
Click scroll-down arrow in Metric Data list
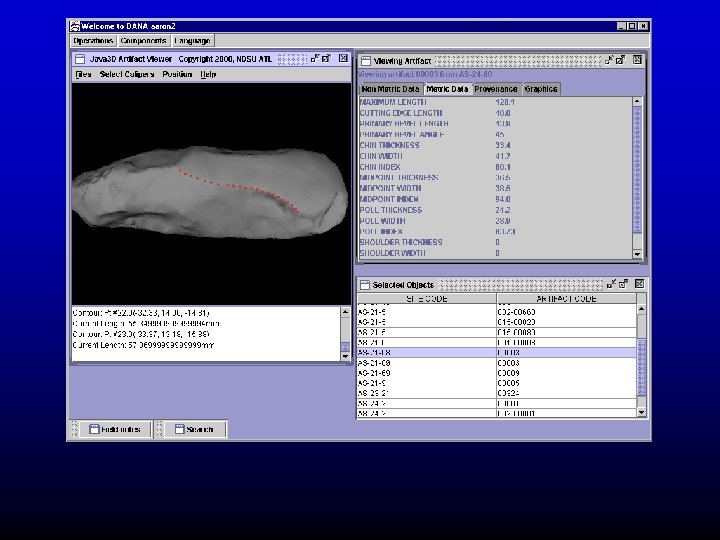[x=638, y=254]
